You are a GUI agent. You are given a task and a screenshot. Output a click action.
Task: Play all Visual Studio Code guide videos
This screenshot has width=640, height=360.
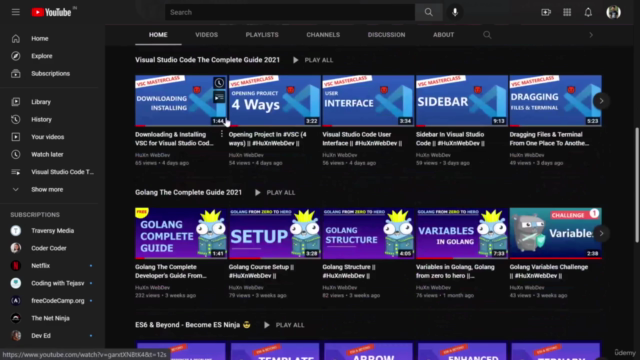pos(313,60)
